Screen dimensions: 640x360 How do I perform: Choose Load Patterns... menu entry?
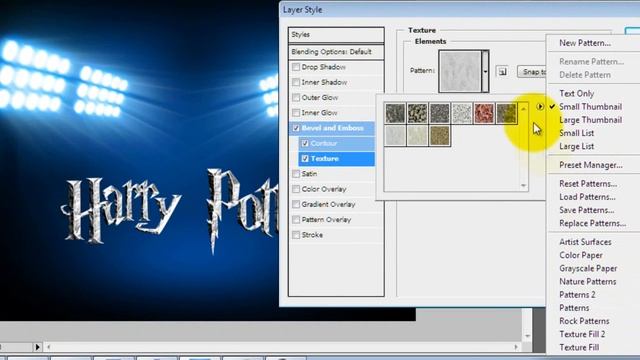[587, 197]
